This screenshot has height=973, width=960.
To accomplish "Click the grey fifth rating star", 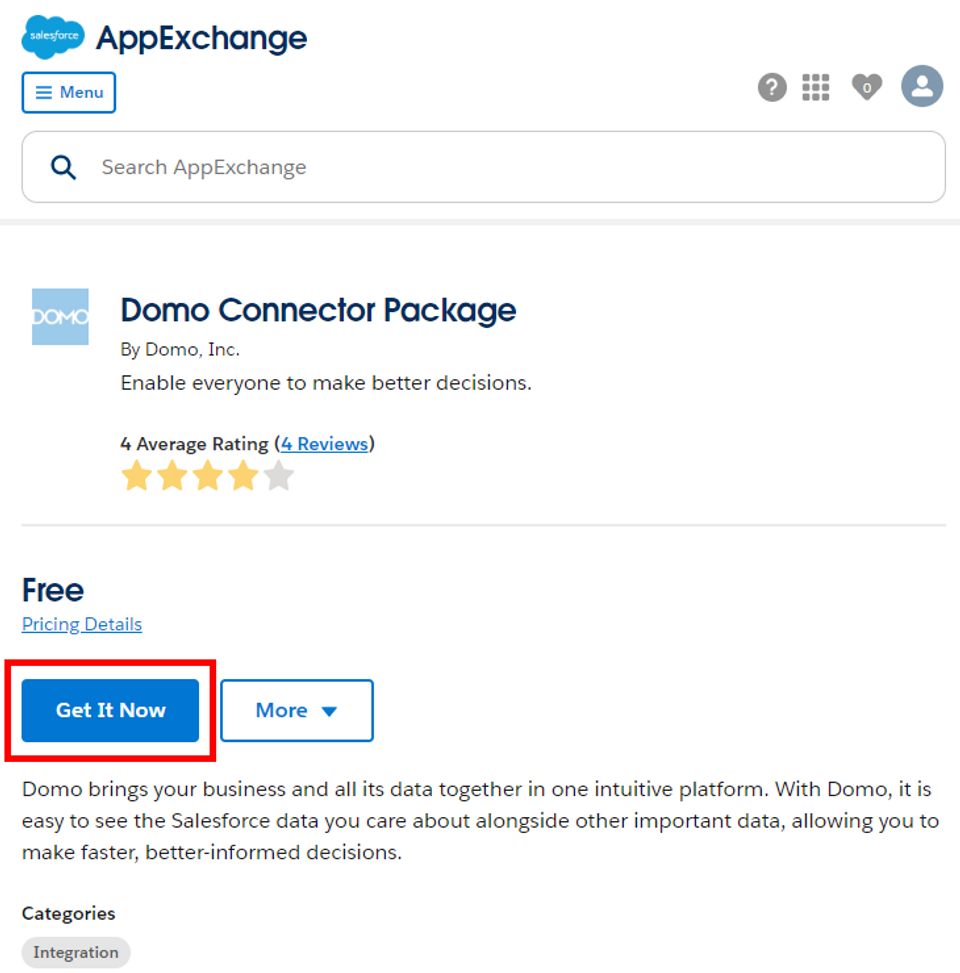I will point(279,476).
